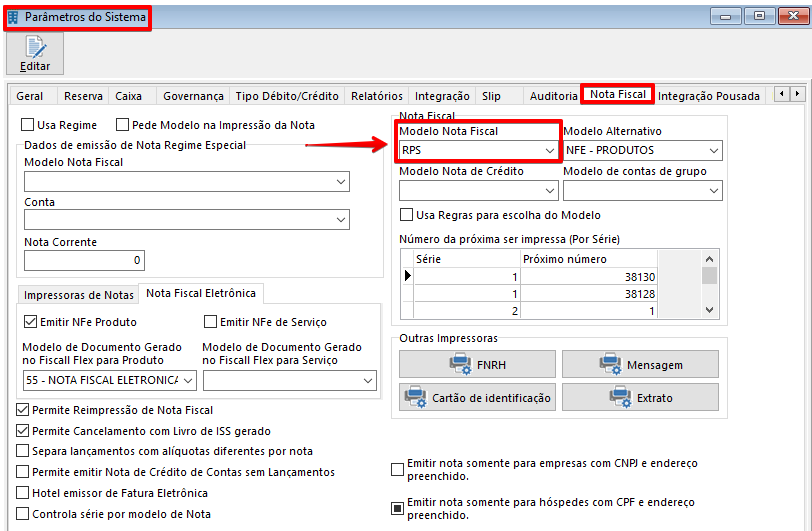Viewport: 812px width, 531px height.
Task: Select the Série 2 cell in the grid
Action: coord(467,310)
